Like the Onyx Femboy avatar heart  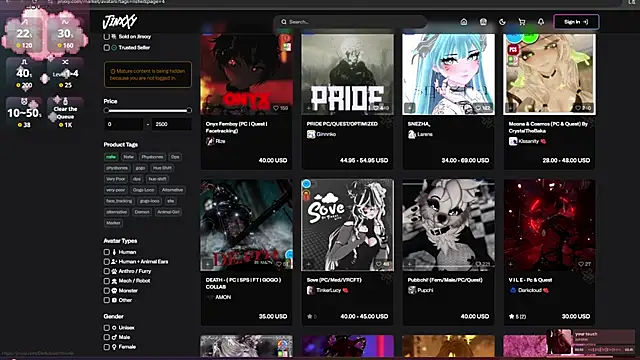(276, 108)
